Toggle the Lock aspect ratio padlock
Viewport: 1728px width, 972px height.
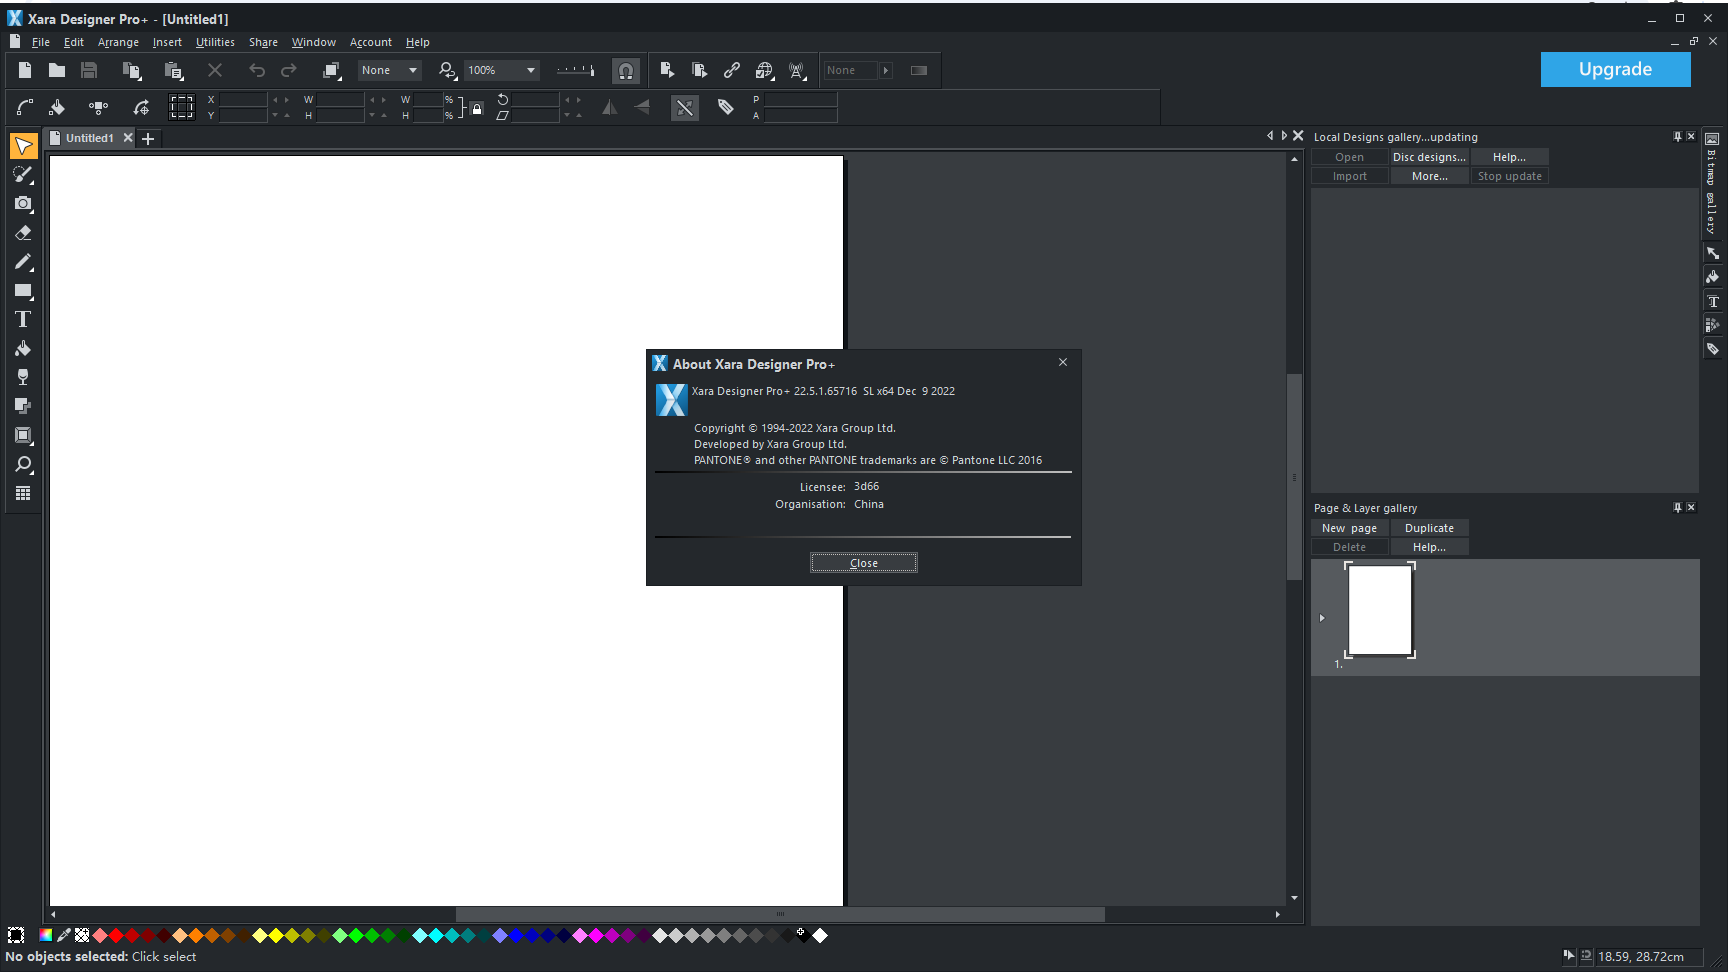[x=477, y=108]
